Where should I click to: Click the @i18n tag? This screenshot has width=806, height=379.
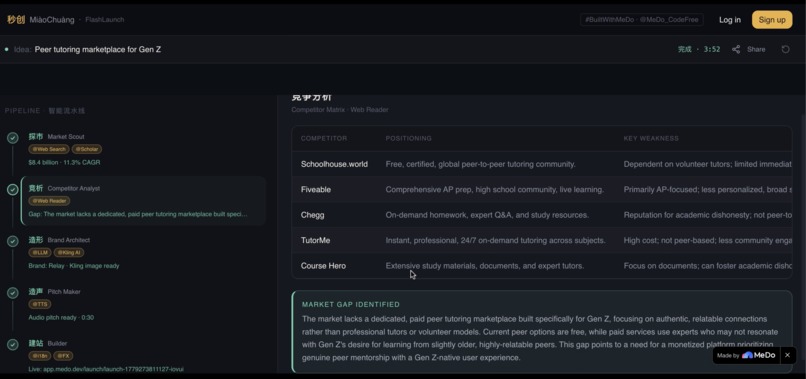pyautogui.click(x=40, y=356)
